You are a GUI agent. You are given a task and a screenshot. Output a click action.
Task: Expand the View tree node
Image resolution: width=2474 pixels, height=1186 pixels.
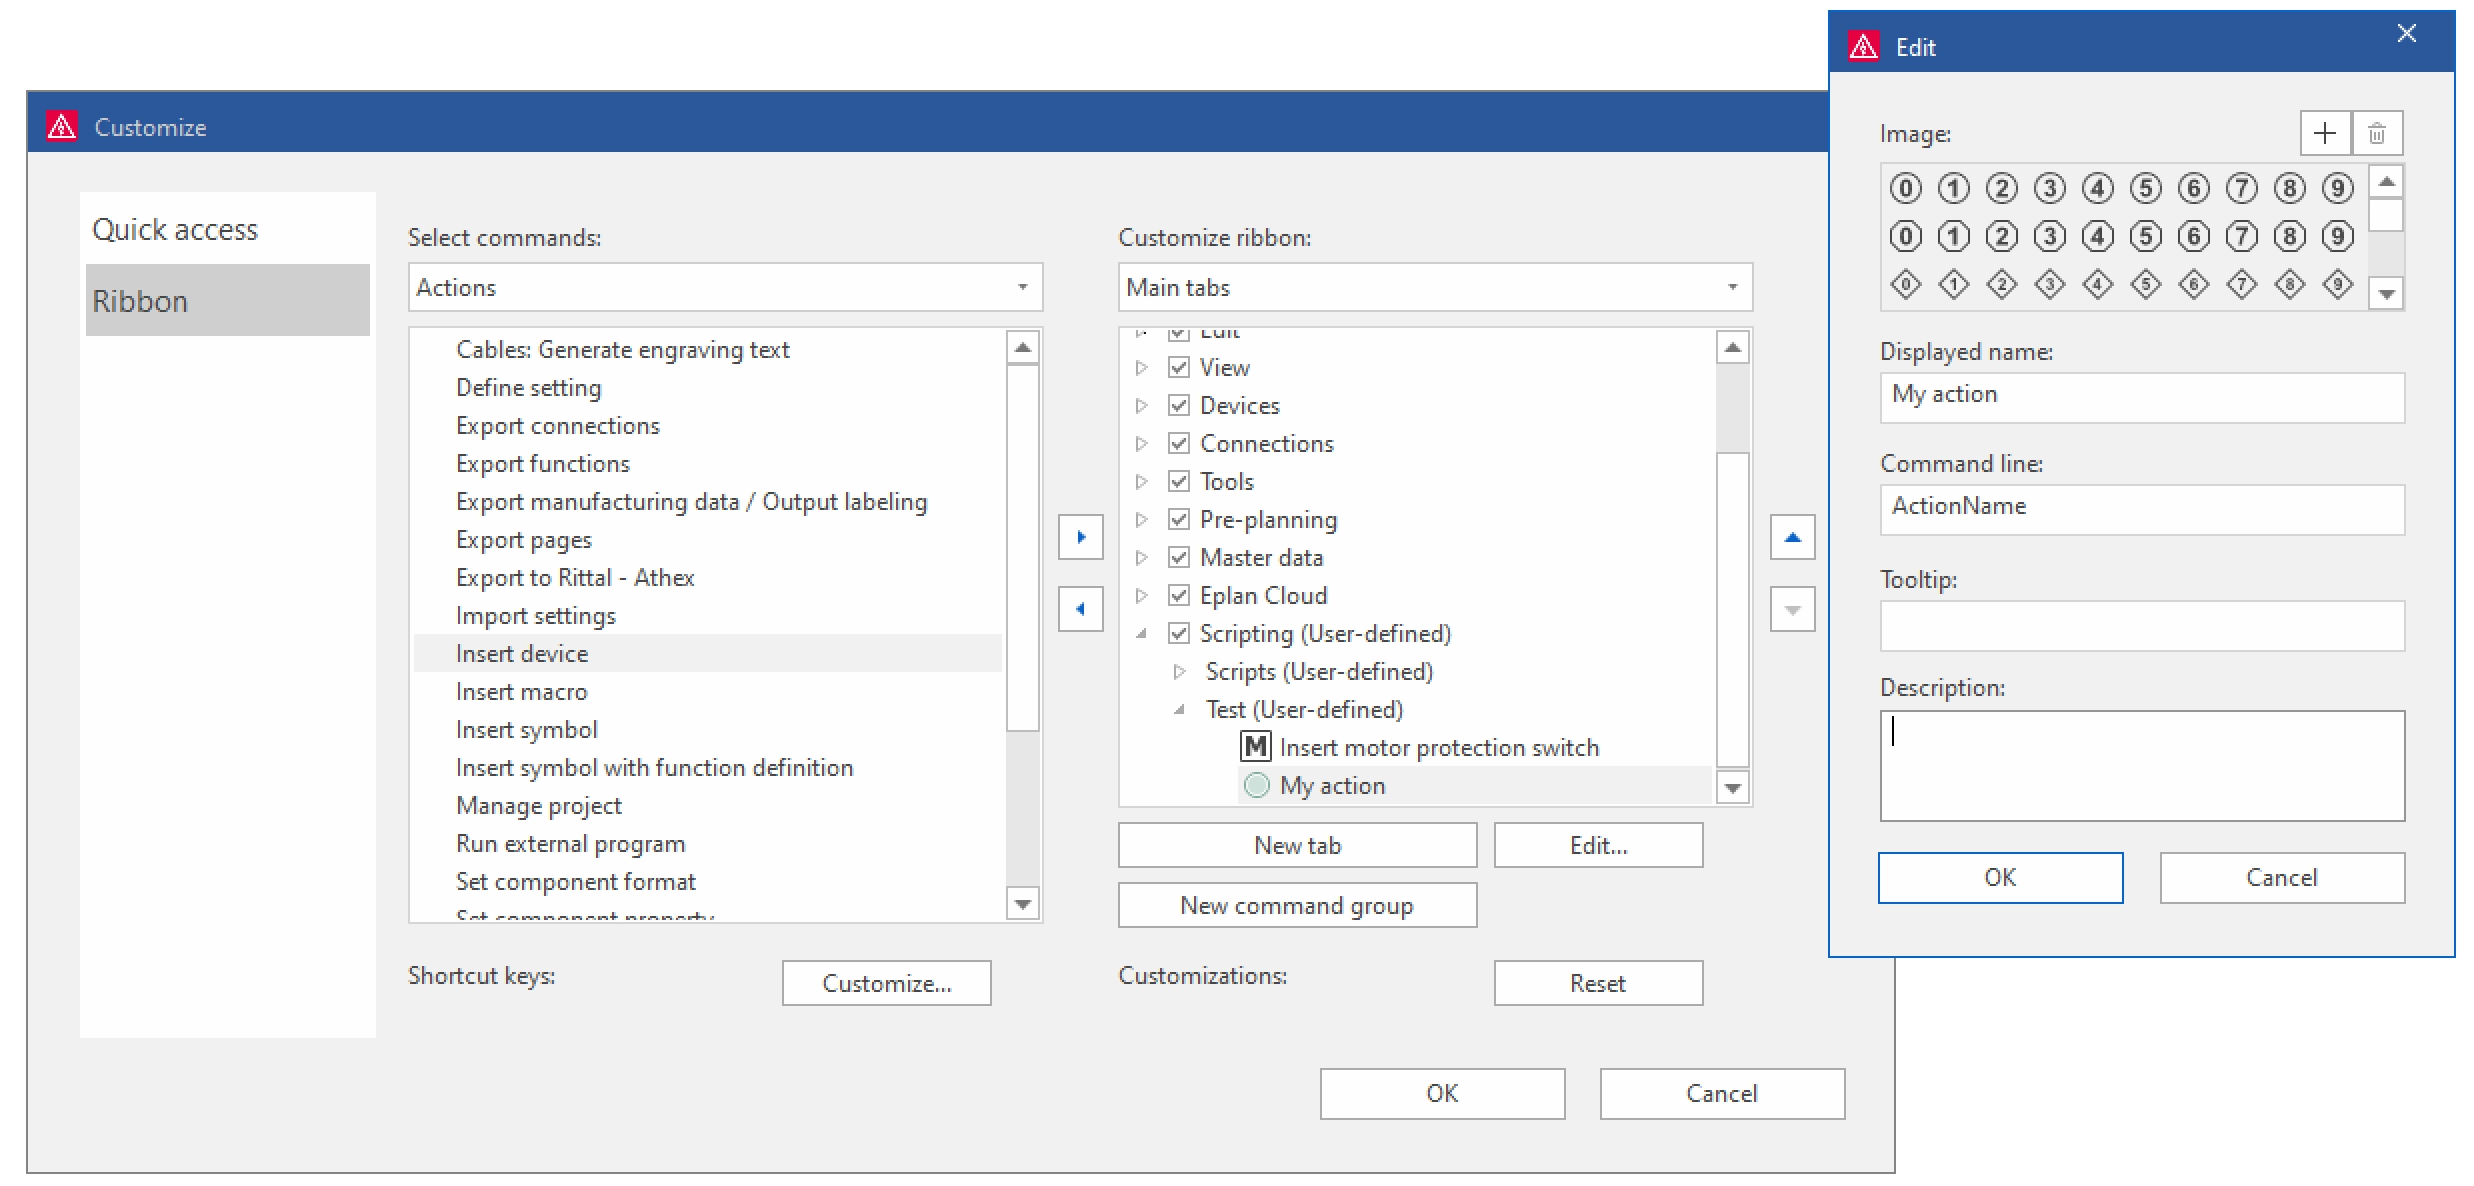[1141, 367]
